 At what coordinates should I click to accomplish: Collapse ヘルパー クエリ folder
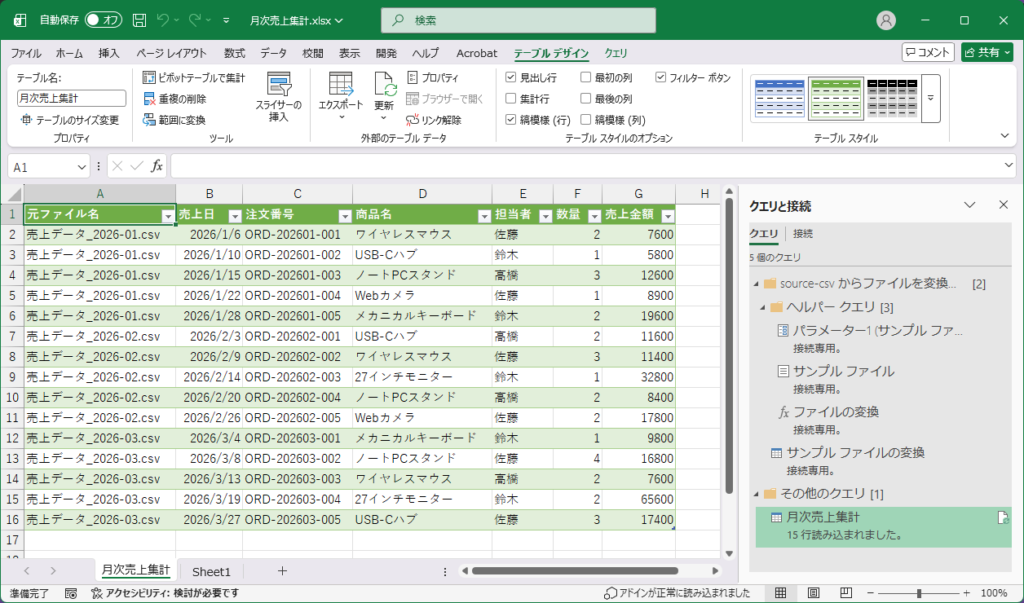763,307
